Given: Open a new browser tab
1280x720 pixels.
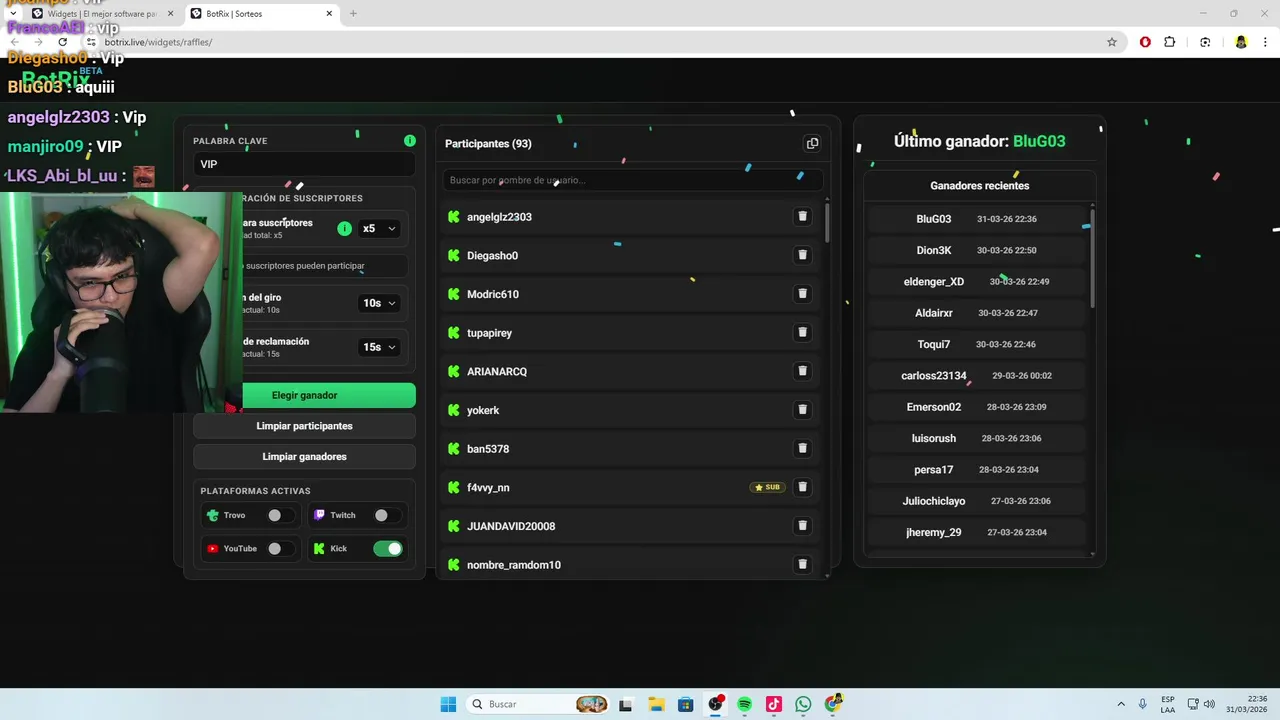Looking at the screenshot, I should click(x=353, y=14).
